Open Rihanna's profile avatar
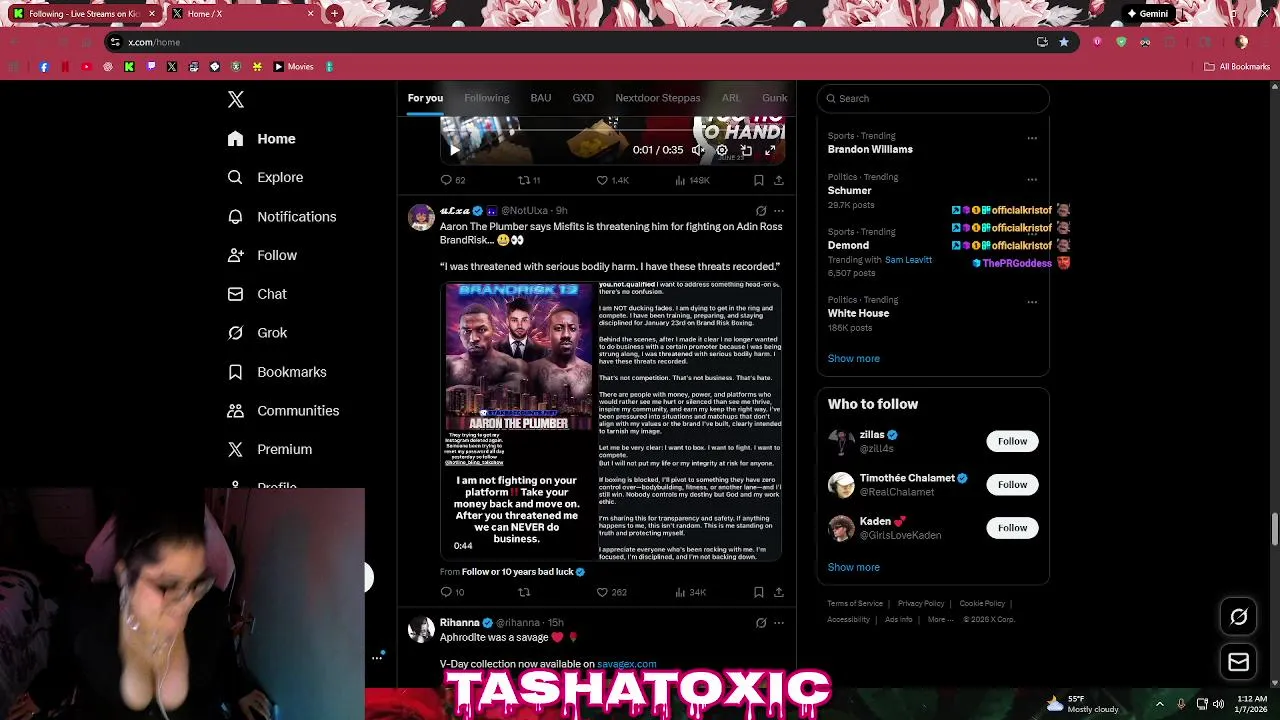This screenshot has width=1280, height=720. (421, 629)
